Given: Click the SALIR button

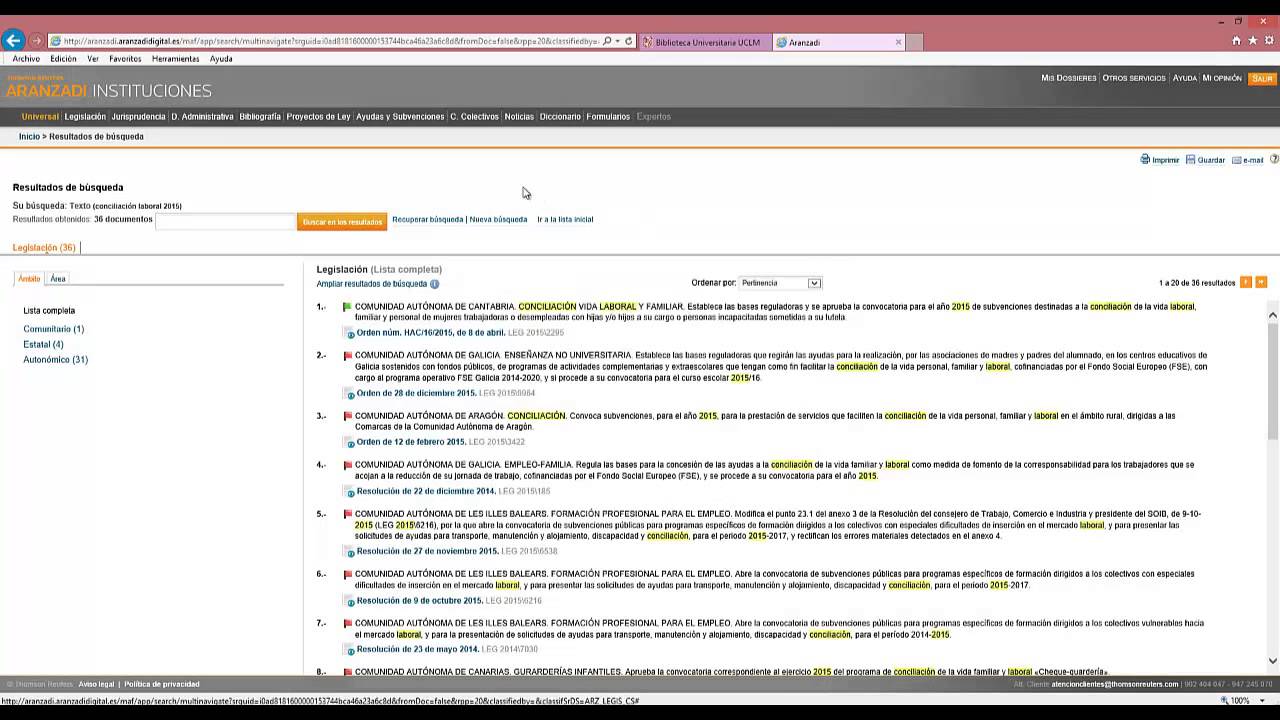Looking at the screenshot, I should coord(1262,78).
